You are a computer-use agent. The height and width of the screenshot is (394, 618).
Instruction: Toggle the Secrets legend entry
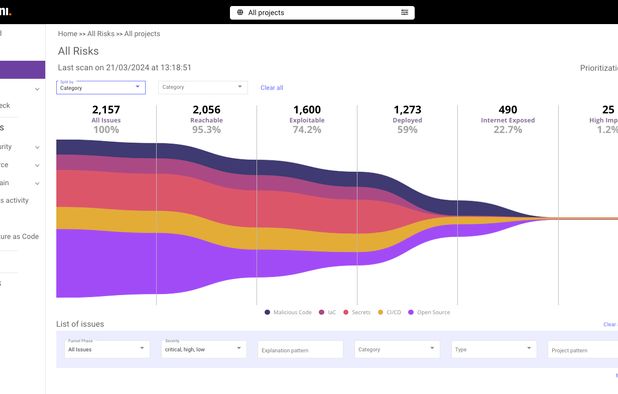[x=357, y=312]
